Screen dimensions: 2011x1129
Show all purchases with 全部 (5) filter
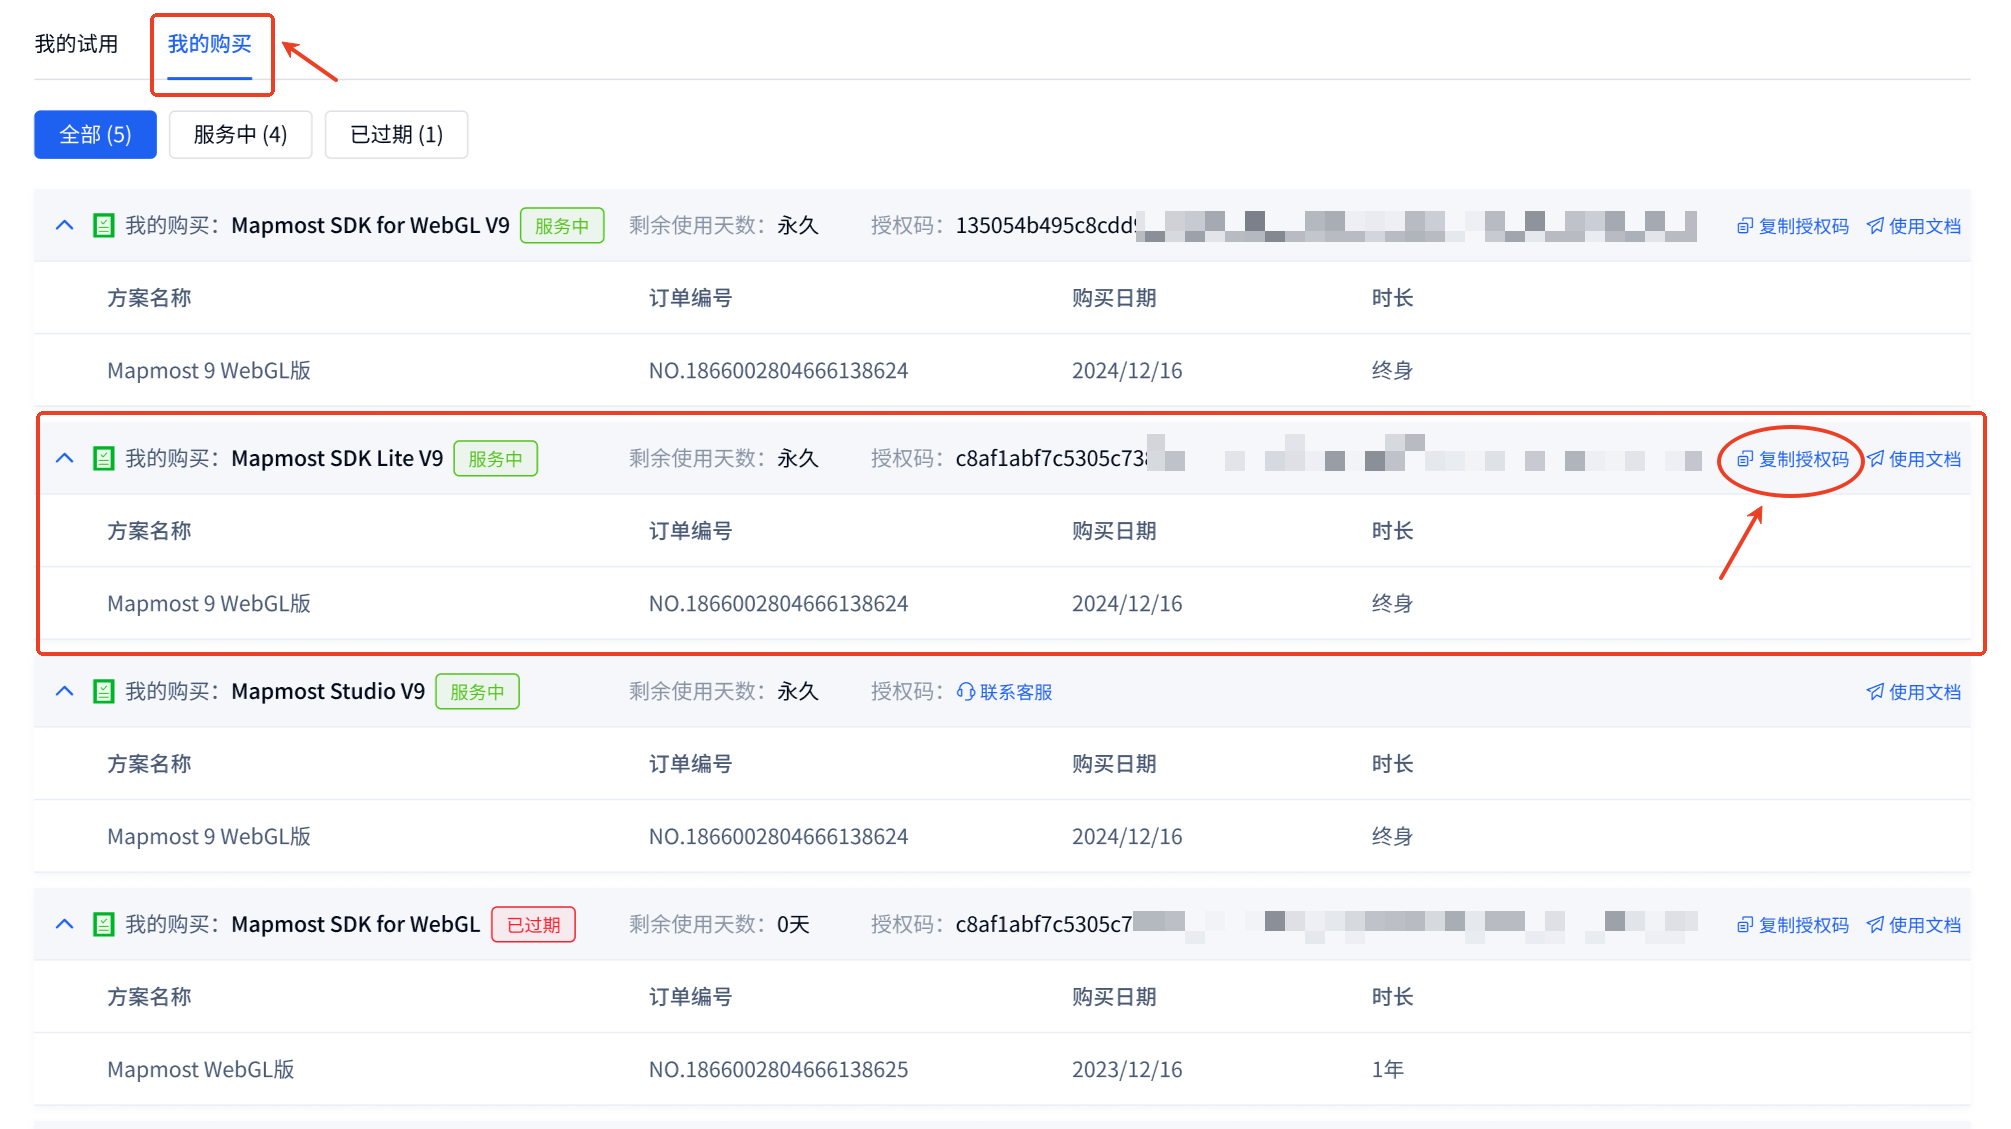[x=95, y=134]
